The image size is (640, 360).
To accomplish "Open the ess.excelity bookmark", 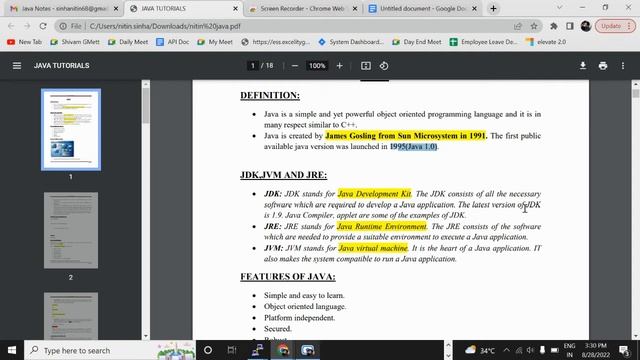I will click(276, 42).
